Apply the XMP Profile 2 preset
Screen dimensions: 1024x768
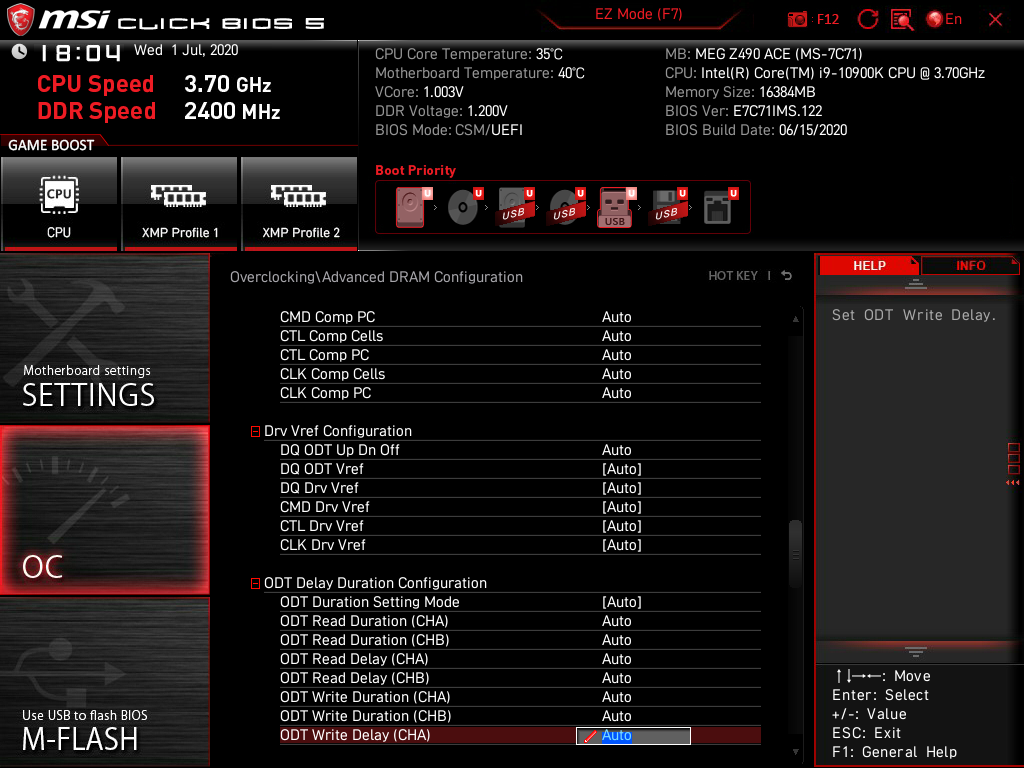pos(299,204)
